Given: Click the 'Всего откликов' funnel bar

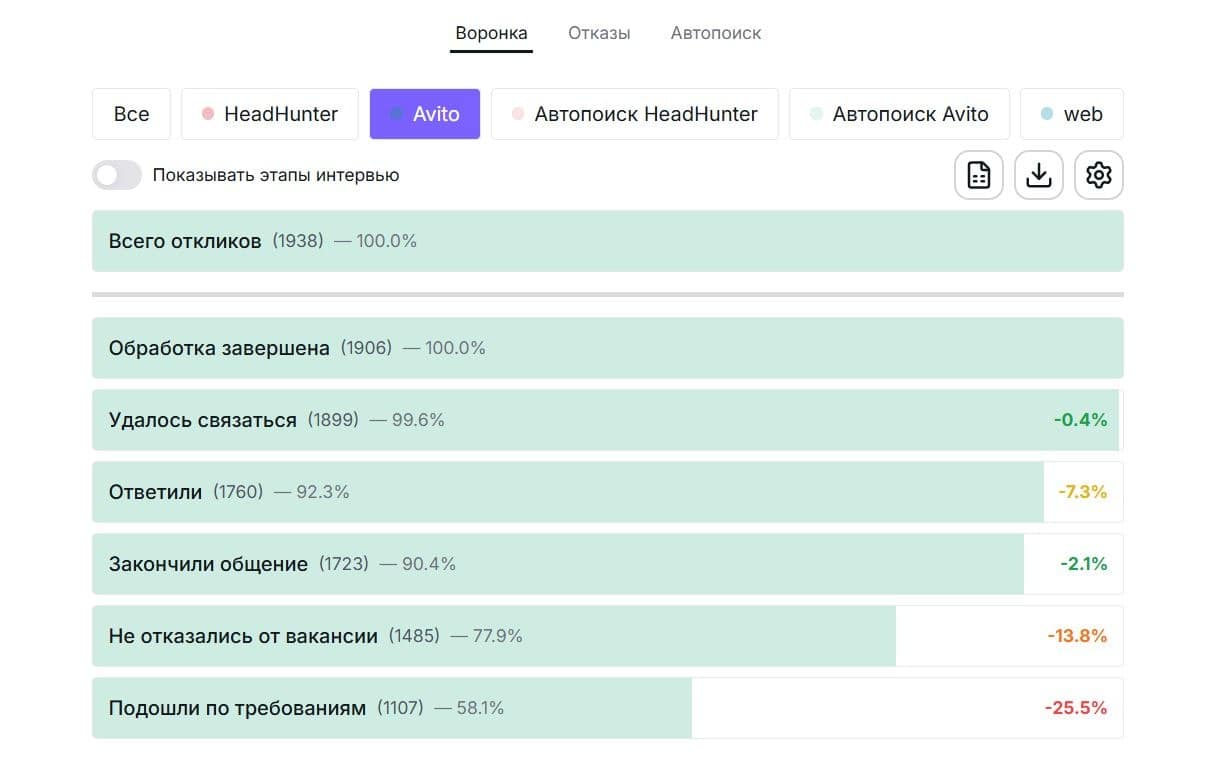Looking at the screenshot, I should pyautogui.click(x=608, y=241).
